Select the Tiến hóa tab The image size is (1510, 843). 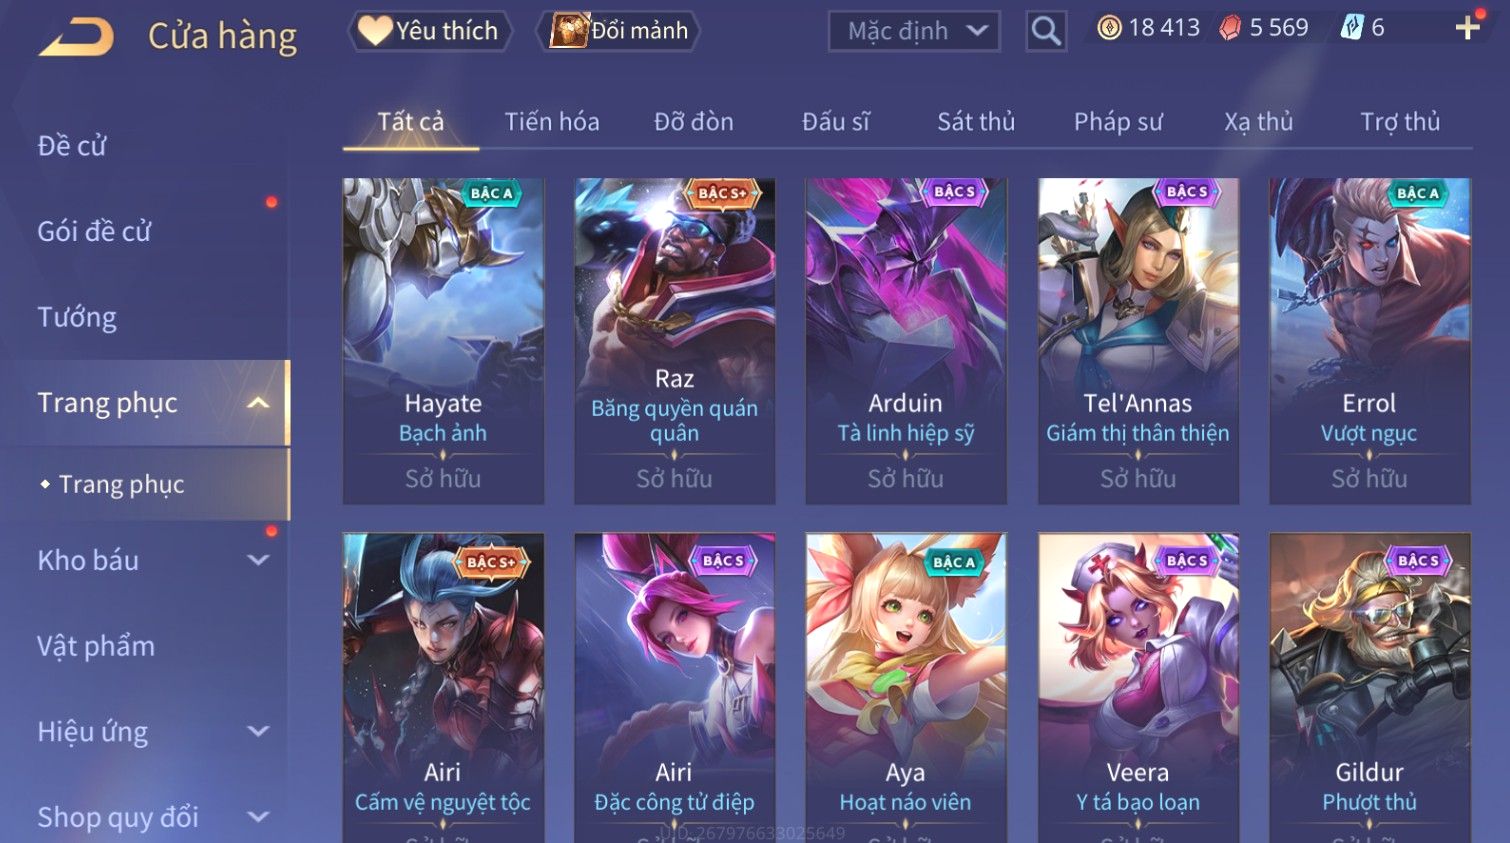tap(552, 122)
